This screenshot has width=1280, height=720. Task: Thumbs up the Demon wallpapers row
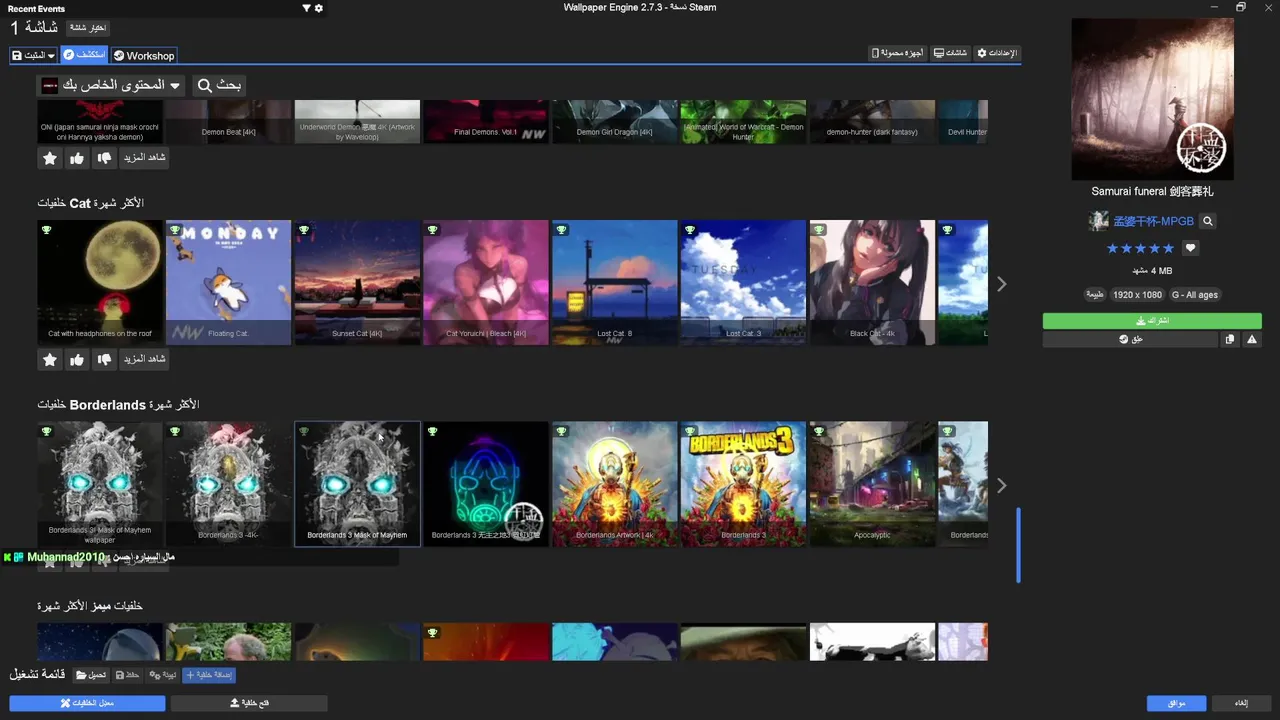(77, 158)
